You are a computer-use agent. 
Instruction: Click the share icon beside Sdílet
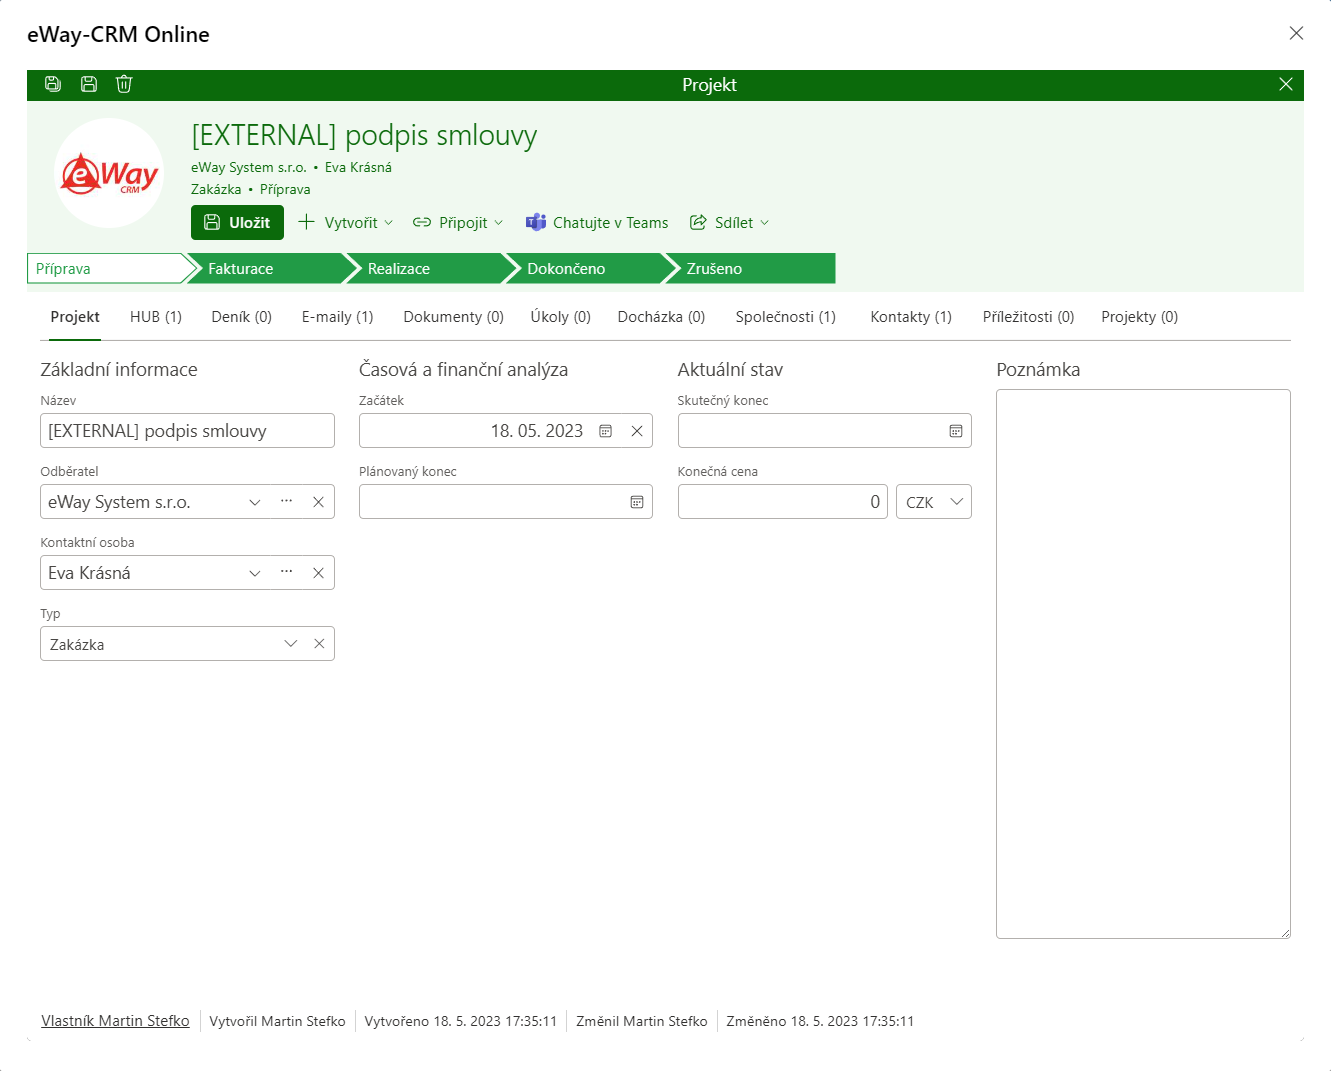698,222
